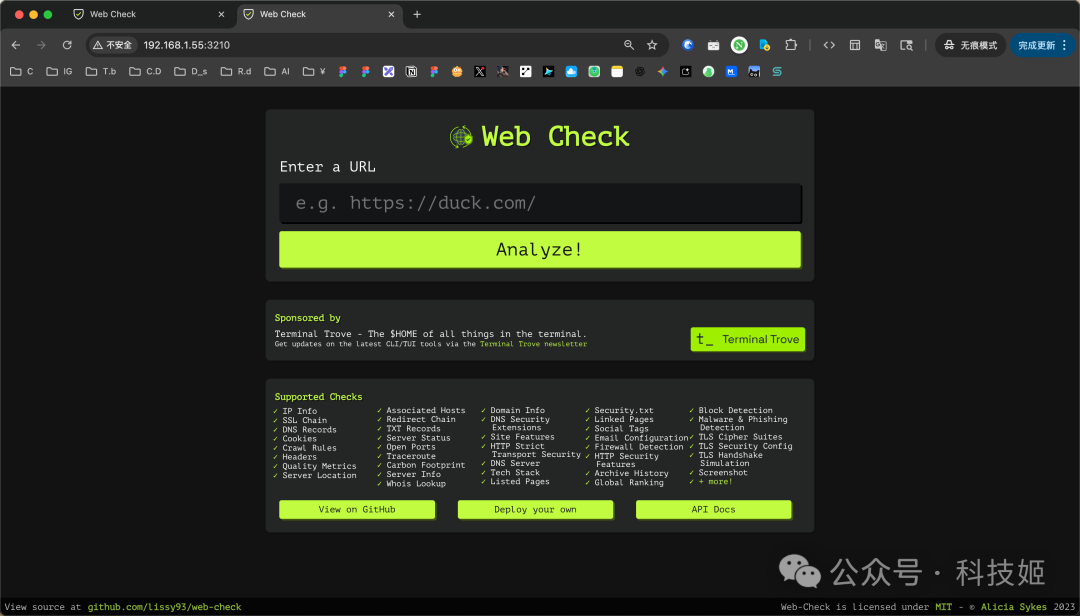Image resolution: width=1080 pixels, height=616 pixels.
Task: Click View on GitHub button
Action: click(357, 509)
